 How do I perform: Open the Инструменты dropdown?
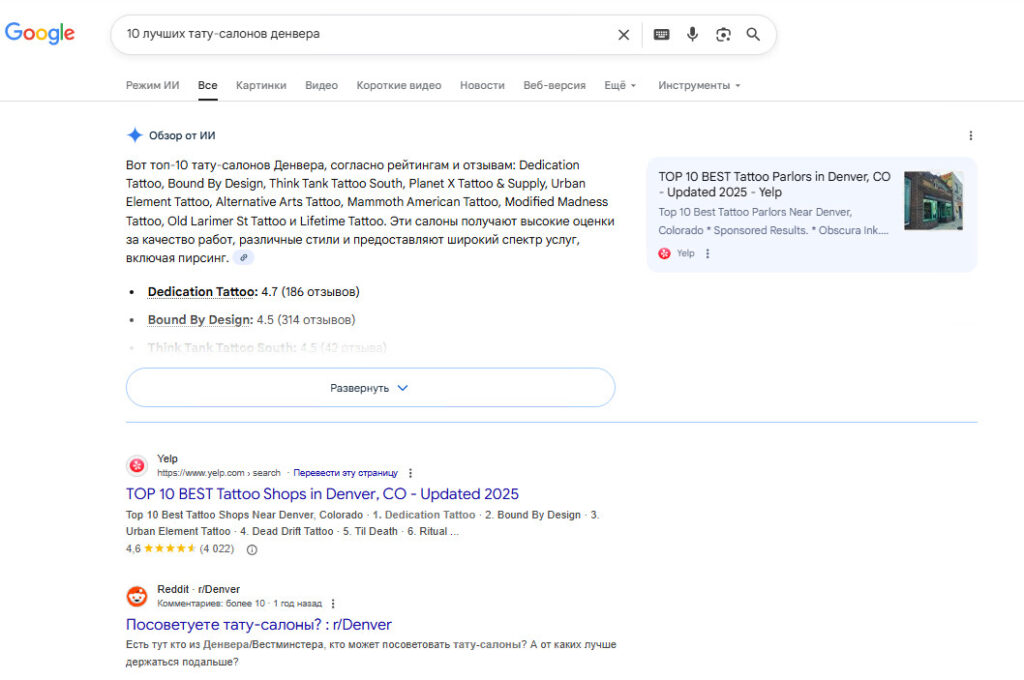[699, 86]
